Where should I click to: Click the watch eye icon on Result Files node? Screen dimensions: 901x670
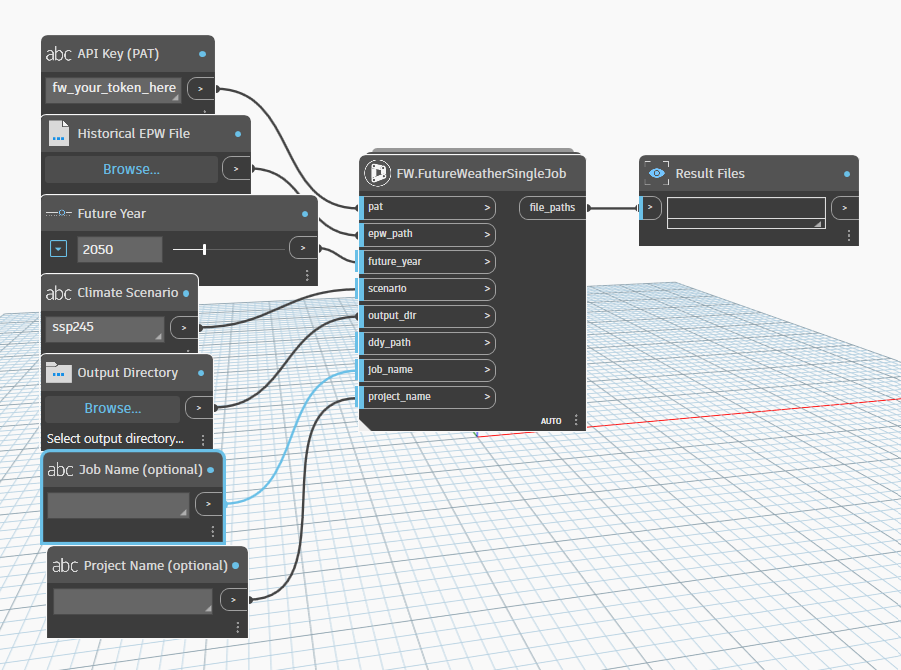coord(657,173)
